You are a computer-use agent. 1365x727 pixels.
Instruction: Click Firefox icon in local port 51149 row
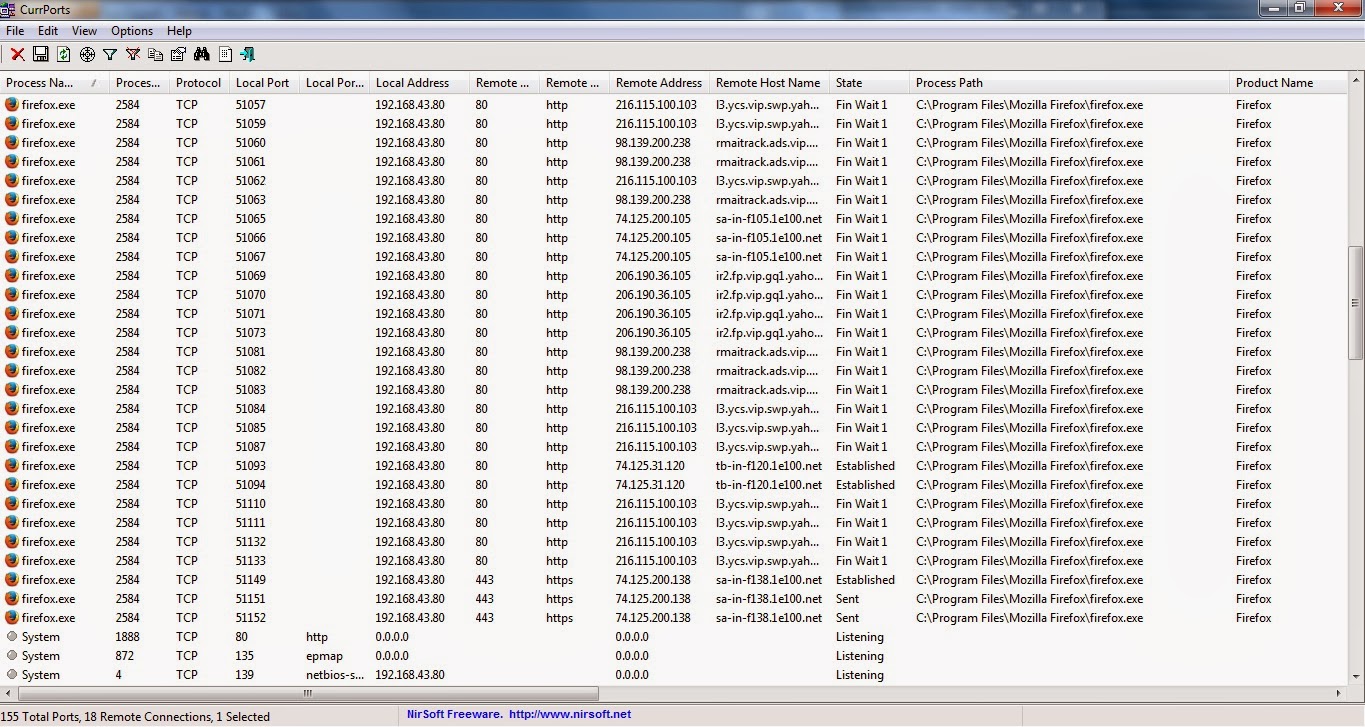pos(12,579)
